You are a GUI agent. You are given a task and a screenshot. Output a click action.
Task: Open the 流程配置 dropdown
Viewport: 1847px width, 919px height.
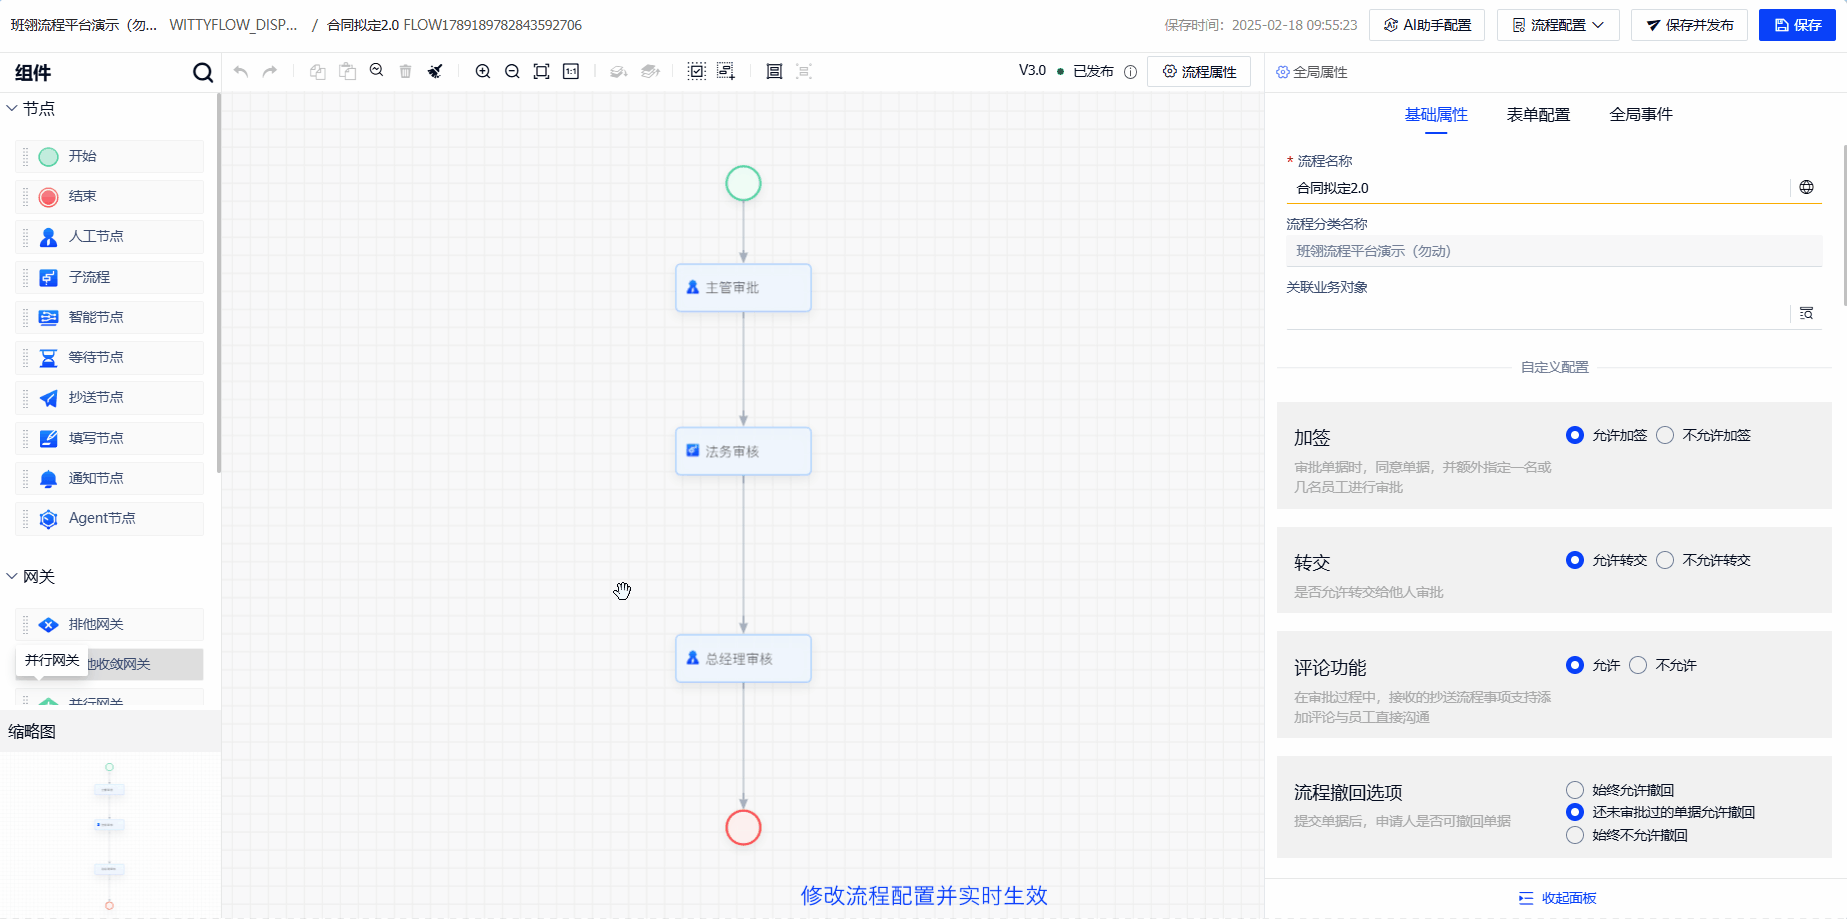(x=1558, y=25)
